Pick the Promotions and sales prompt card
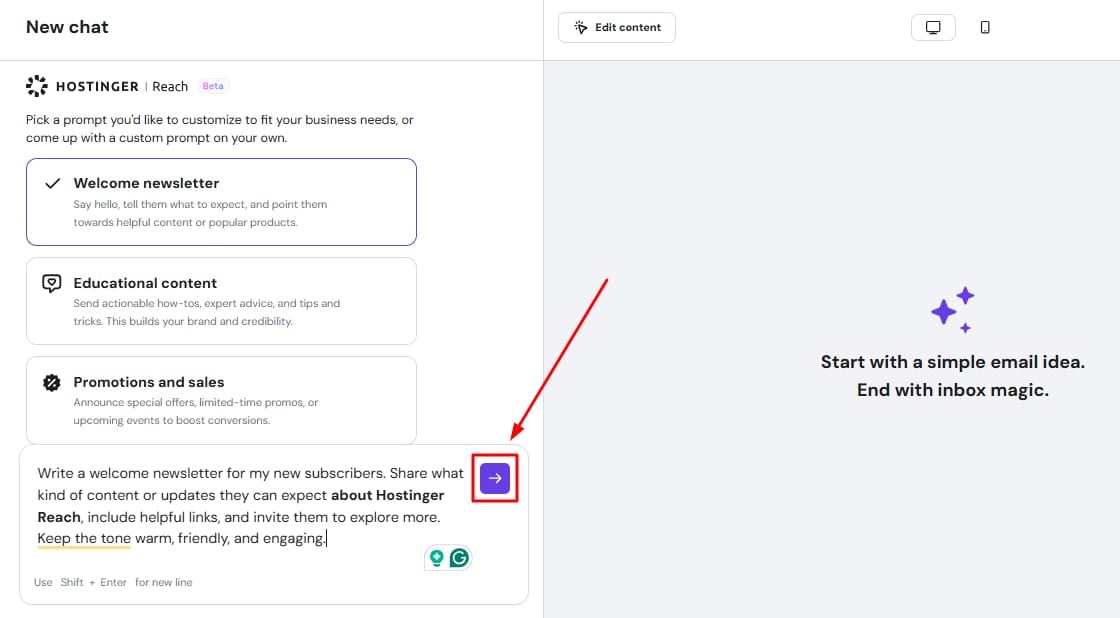Viewport: 1120px width, 618px height. click(x=221, y=400)
